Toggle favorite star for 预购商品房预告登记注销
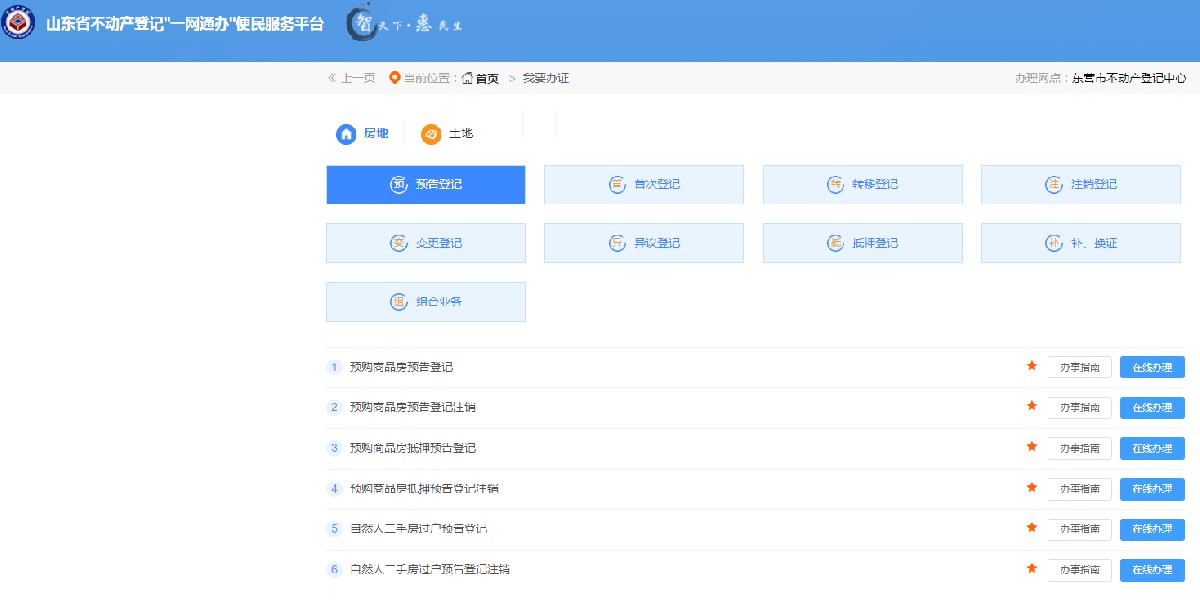 click(1032, 407)
